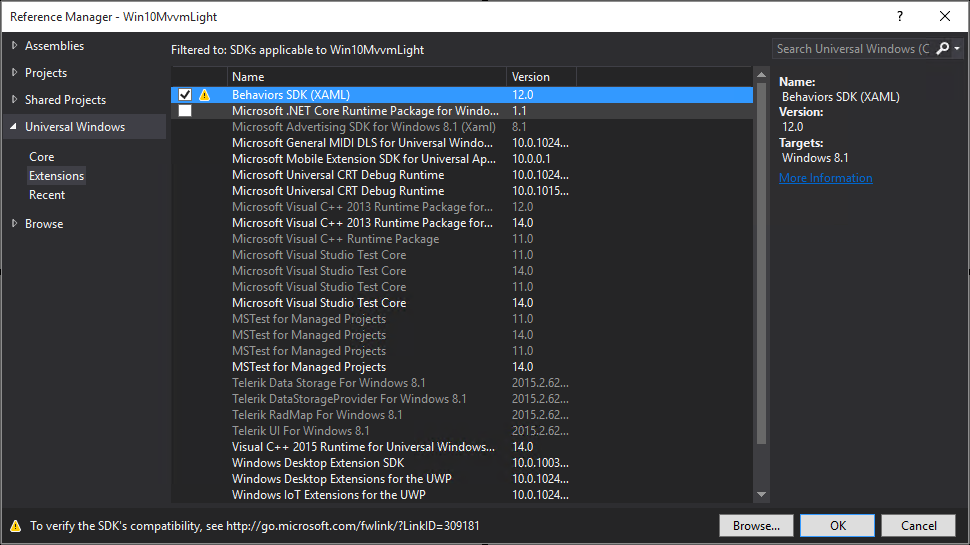This screenshot has height=545, width=970.
Task: Select the highlighted Microsoft Visual Studio Test Core 14.0
Action: [x=462, y=303]
